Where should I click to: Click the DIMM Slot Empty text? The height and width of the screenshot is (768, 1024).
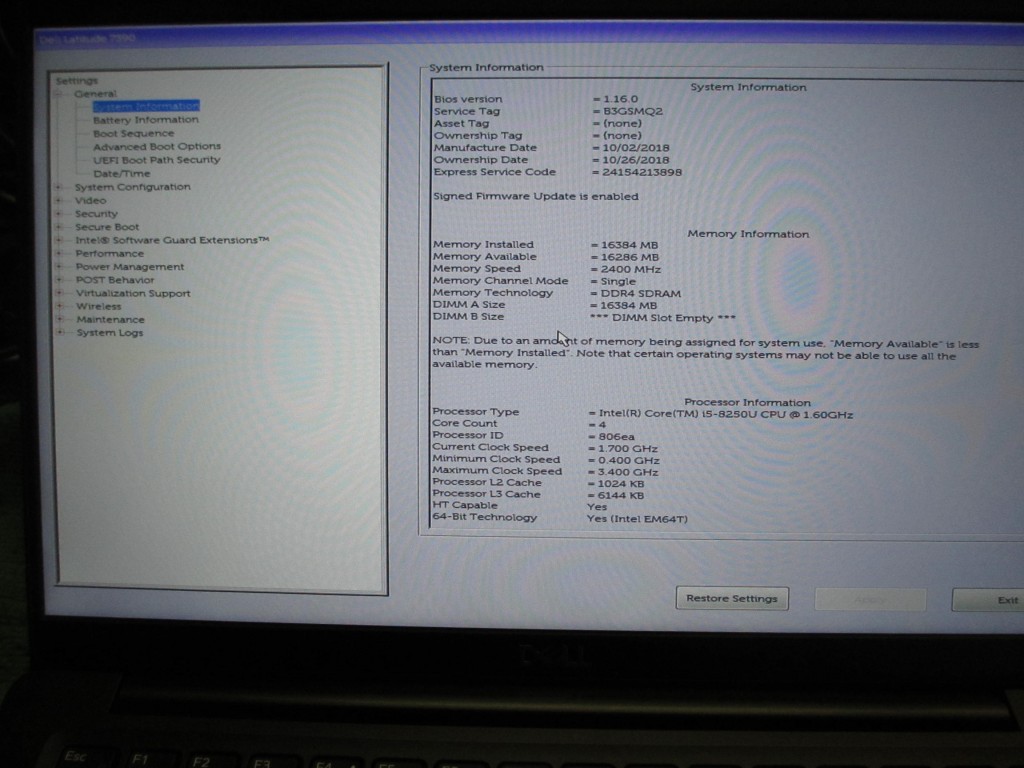tap(662, 318)
